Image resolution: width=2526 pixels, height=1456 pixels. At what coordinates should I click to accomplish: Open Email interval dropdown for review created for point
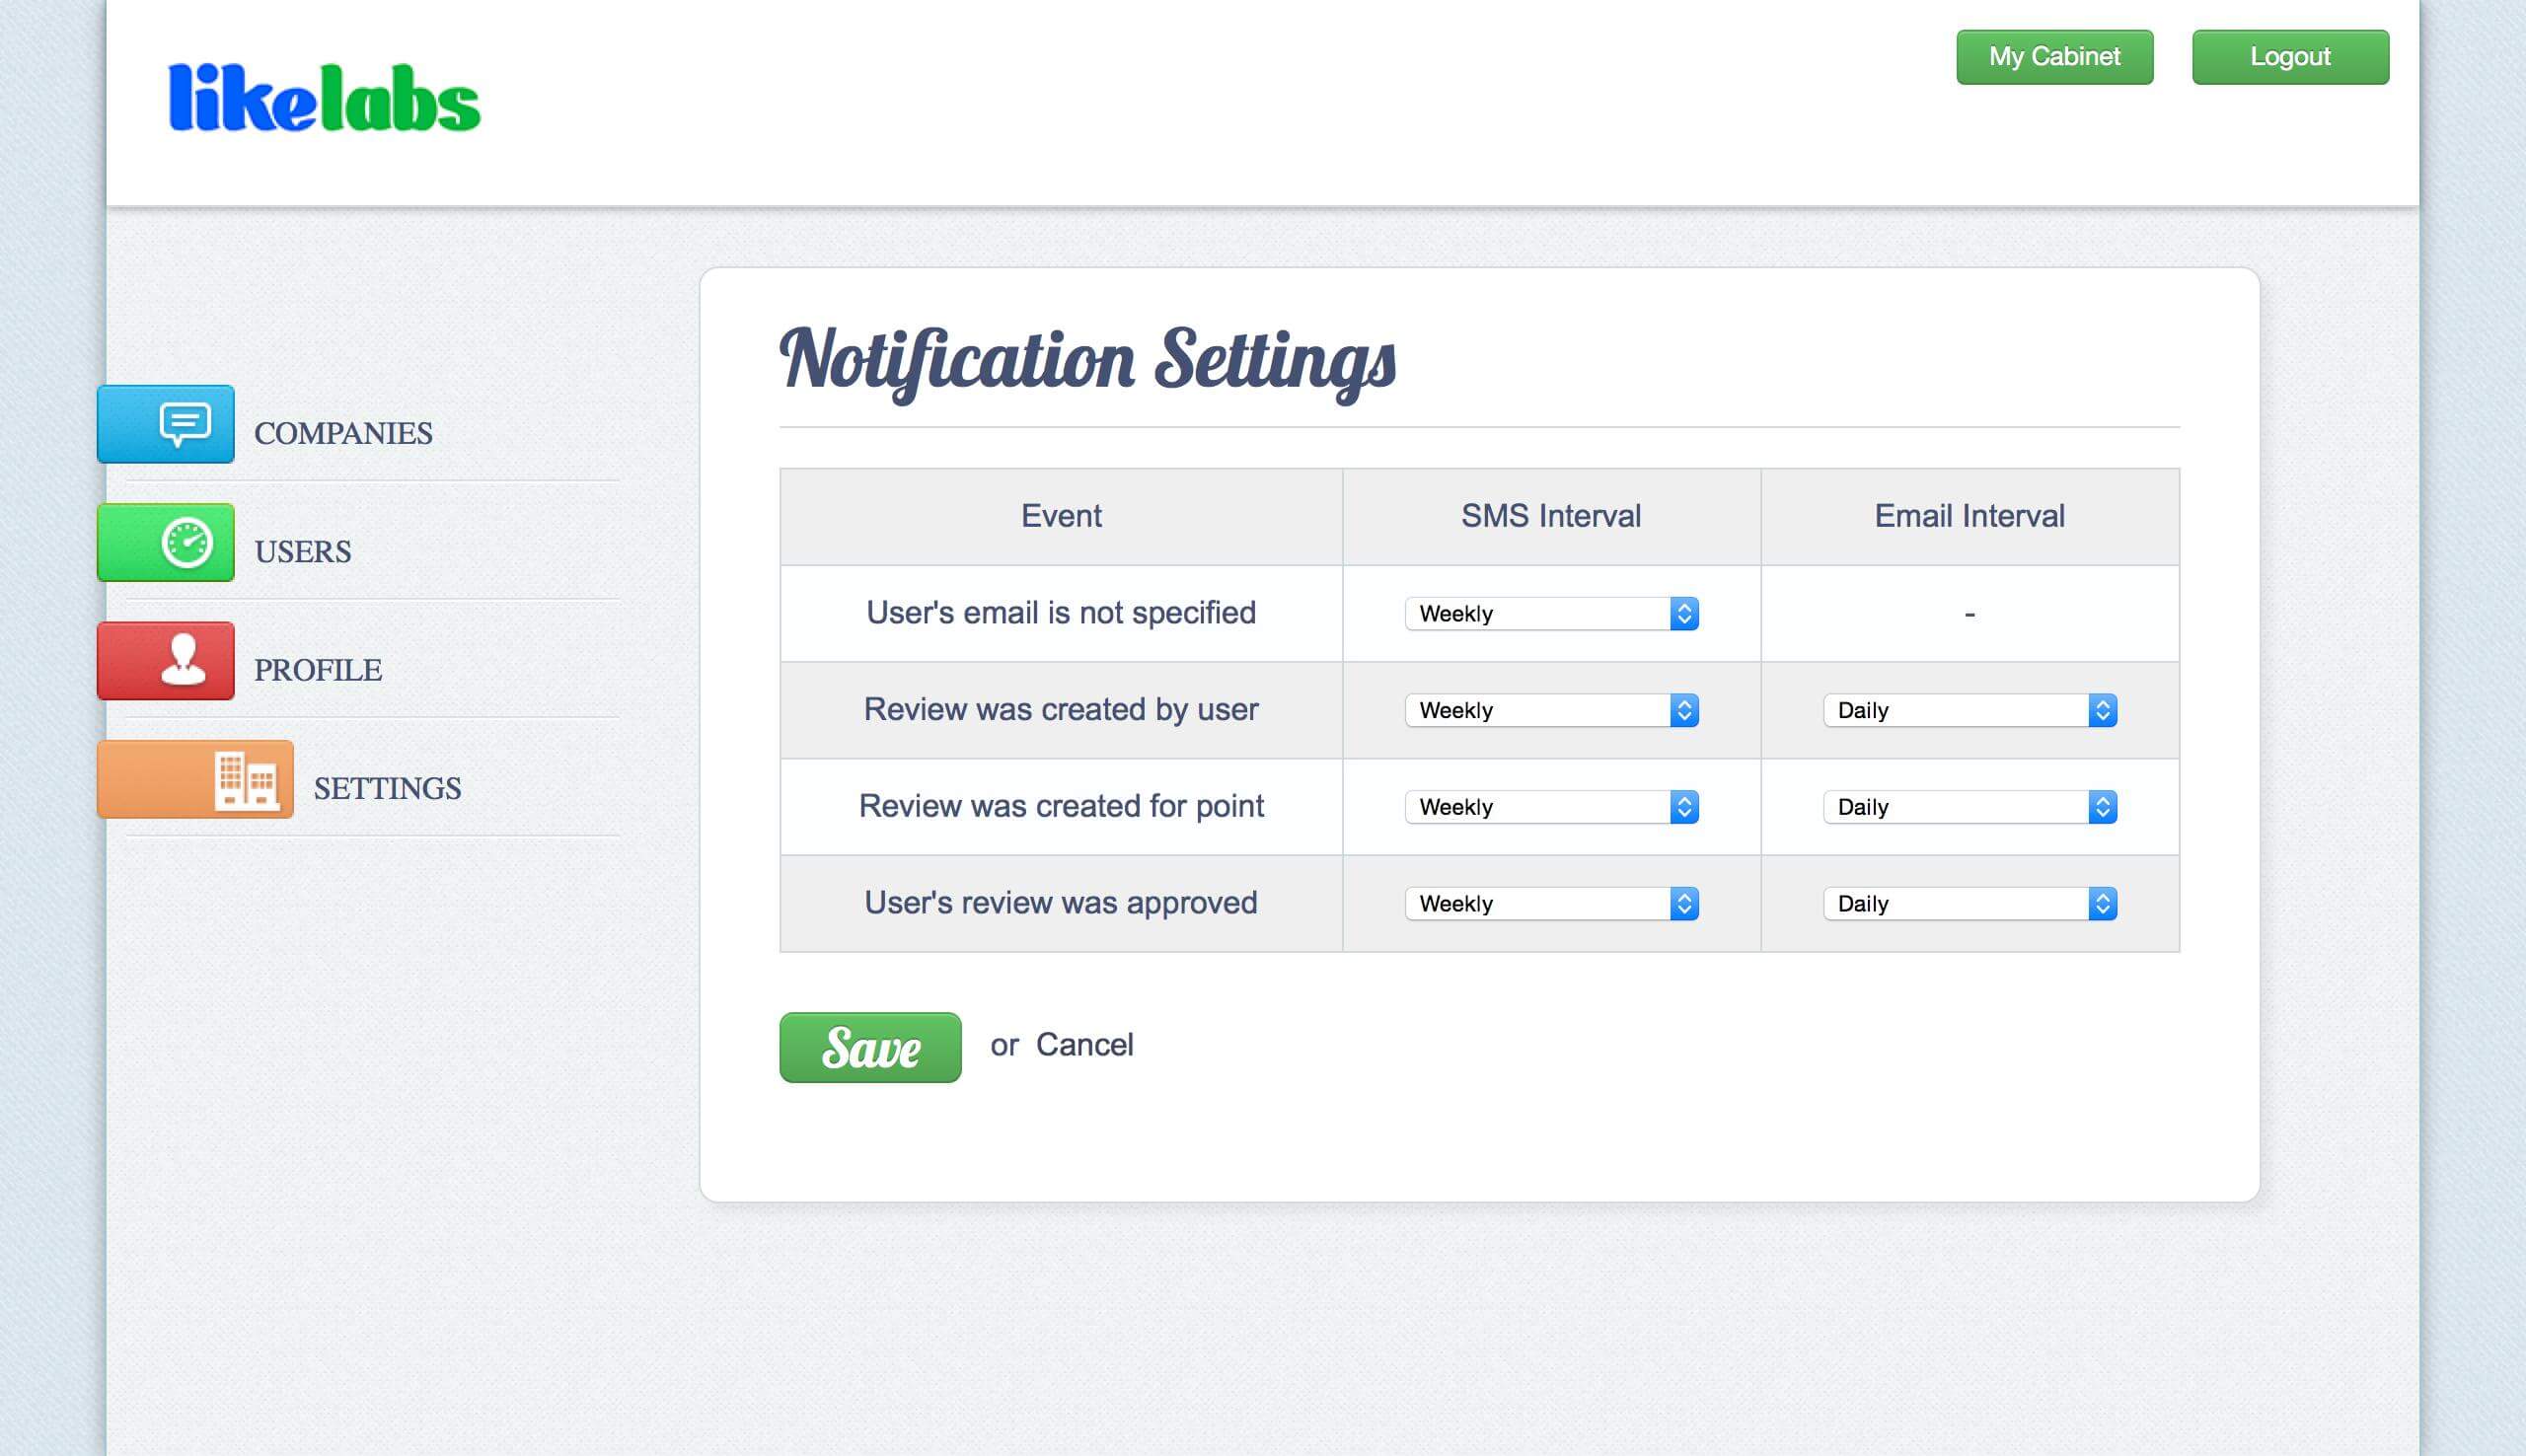click(1969, 807)
